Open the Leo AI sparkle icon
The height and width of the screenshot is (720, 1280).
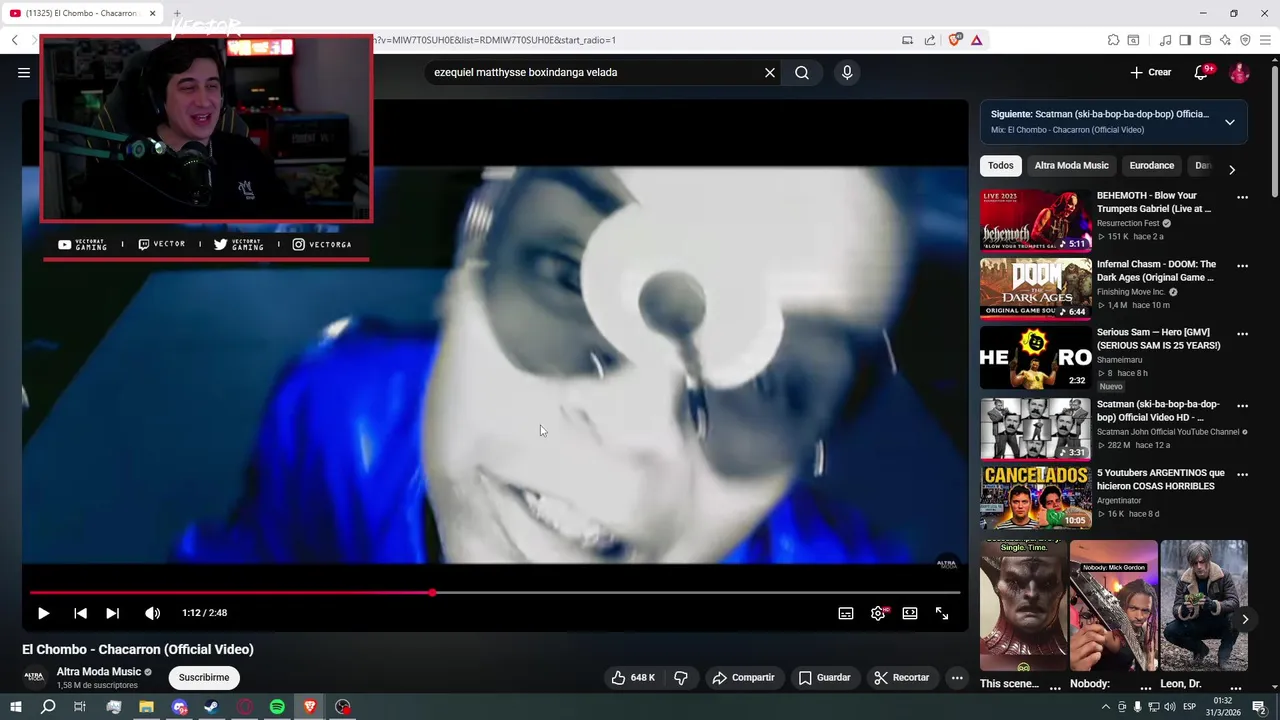(1225, 40)
